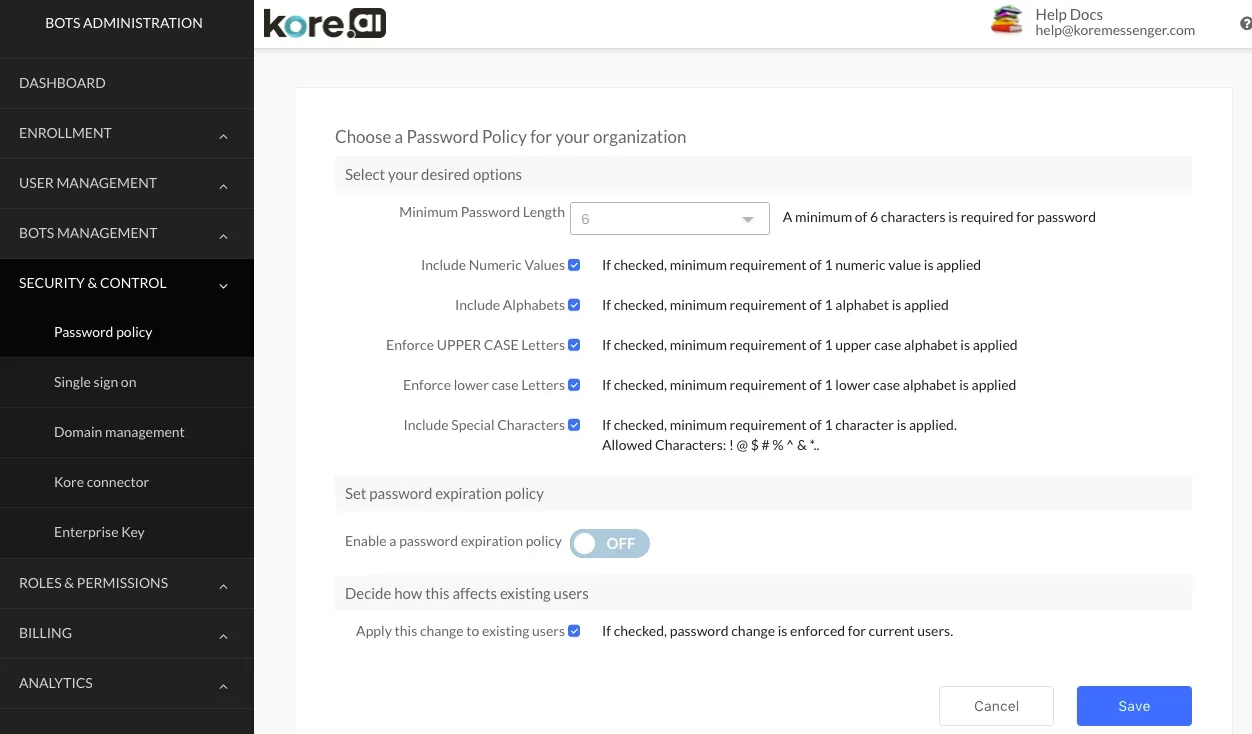
Task: Toggle Enforce UPPER CASE Letters off
Action: pos(573,344)
